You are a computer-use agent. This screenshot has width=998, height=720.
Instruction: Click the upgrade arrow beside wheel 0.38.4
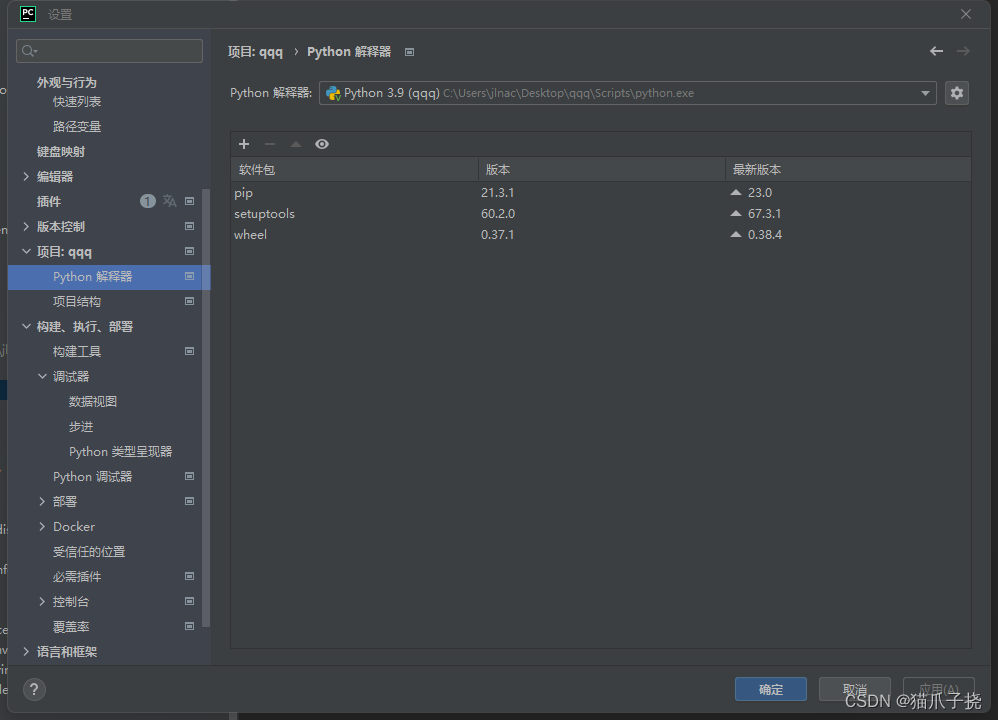click(x=736, y=234)
